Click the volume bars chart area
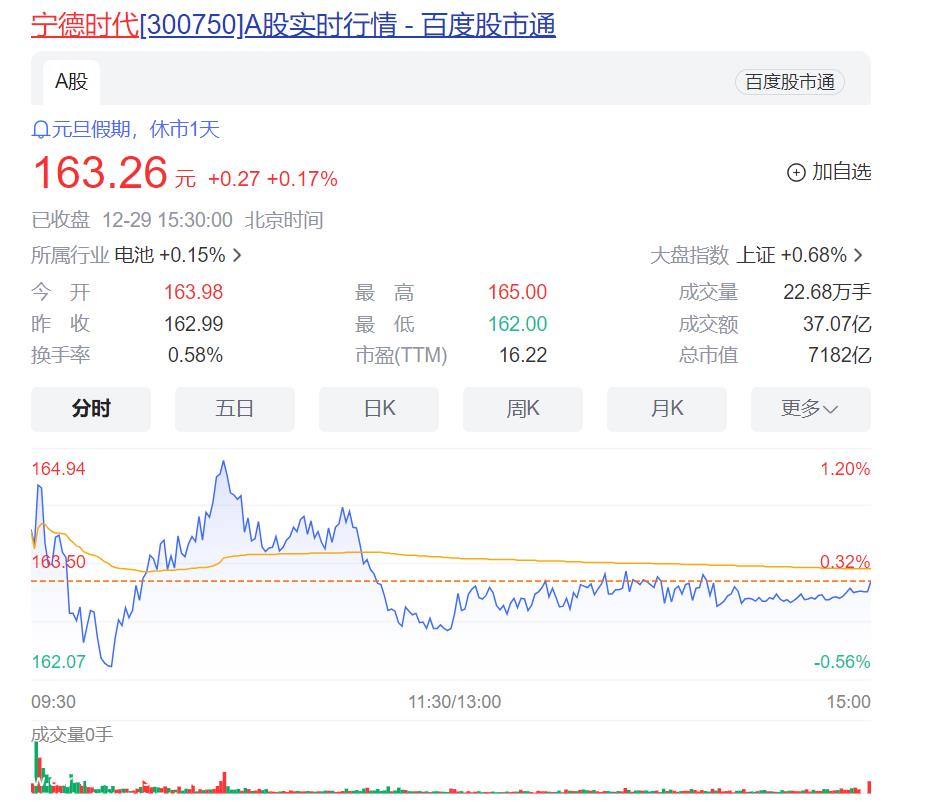 click(x=451, y=769)
